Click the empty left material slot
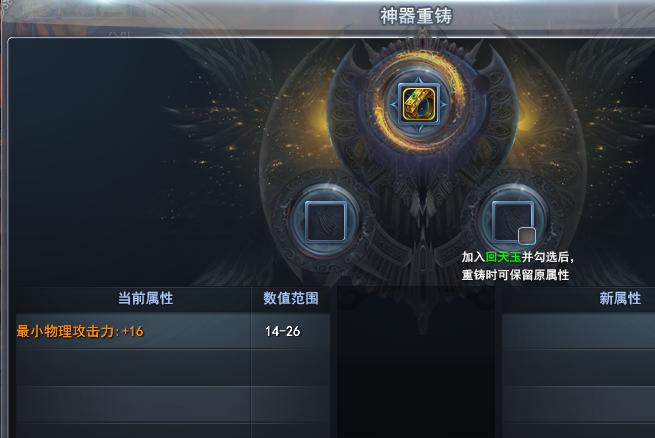The height and width of the screenshot is (438, 655). pos(325,221)
